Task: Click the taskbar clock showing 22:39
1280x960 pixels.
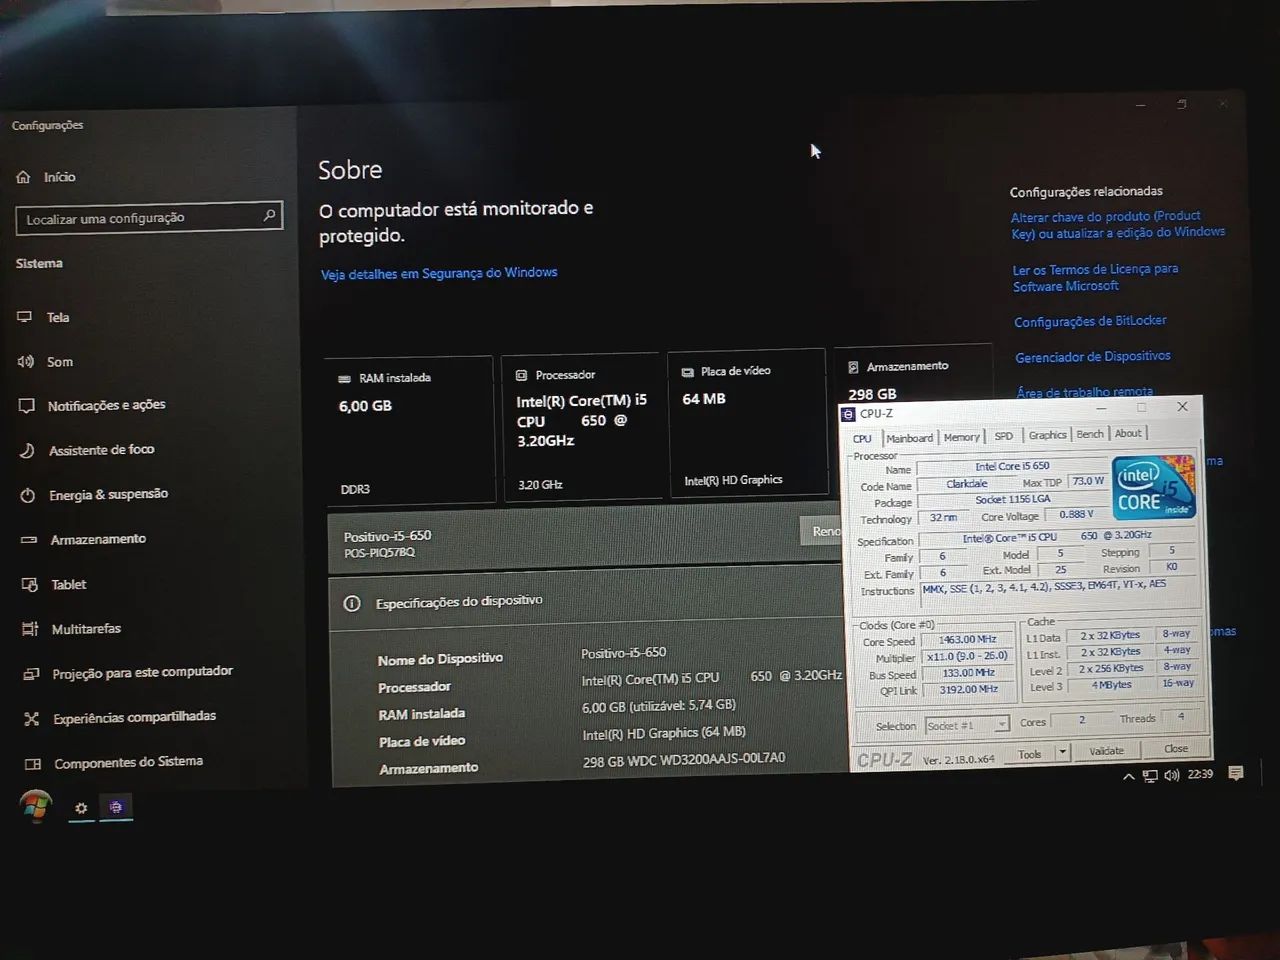Action: click(1200, 774)
